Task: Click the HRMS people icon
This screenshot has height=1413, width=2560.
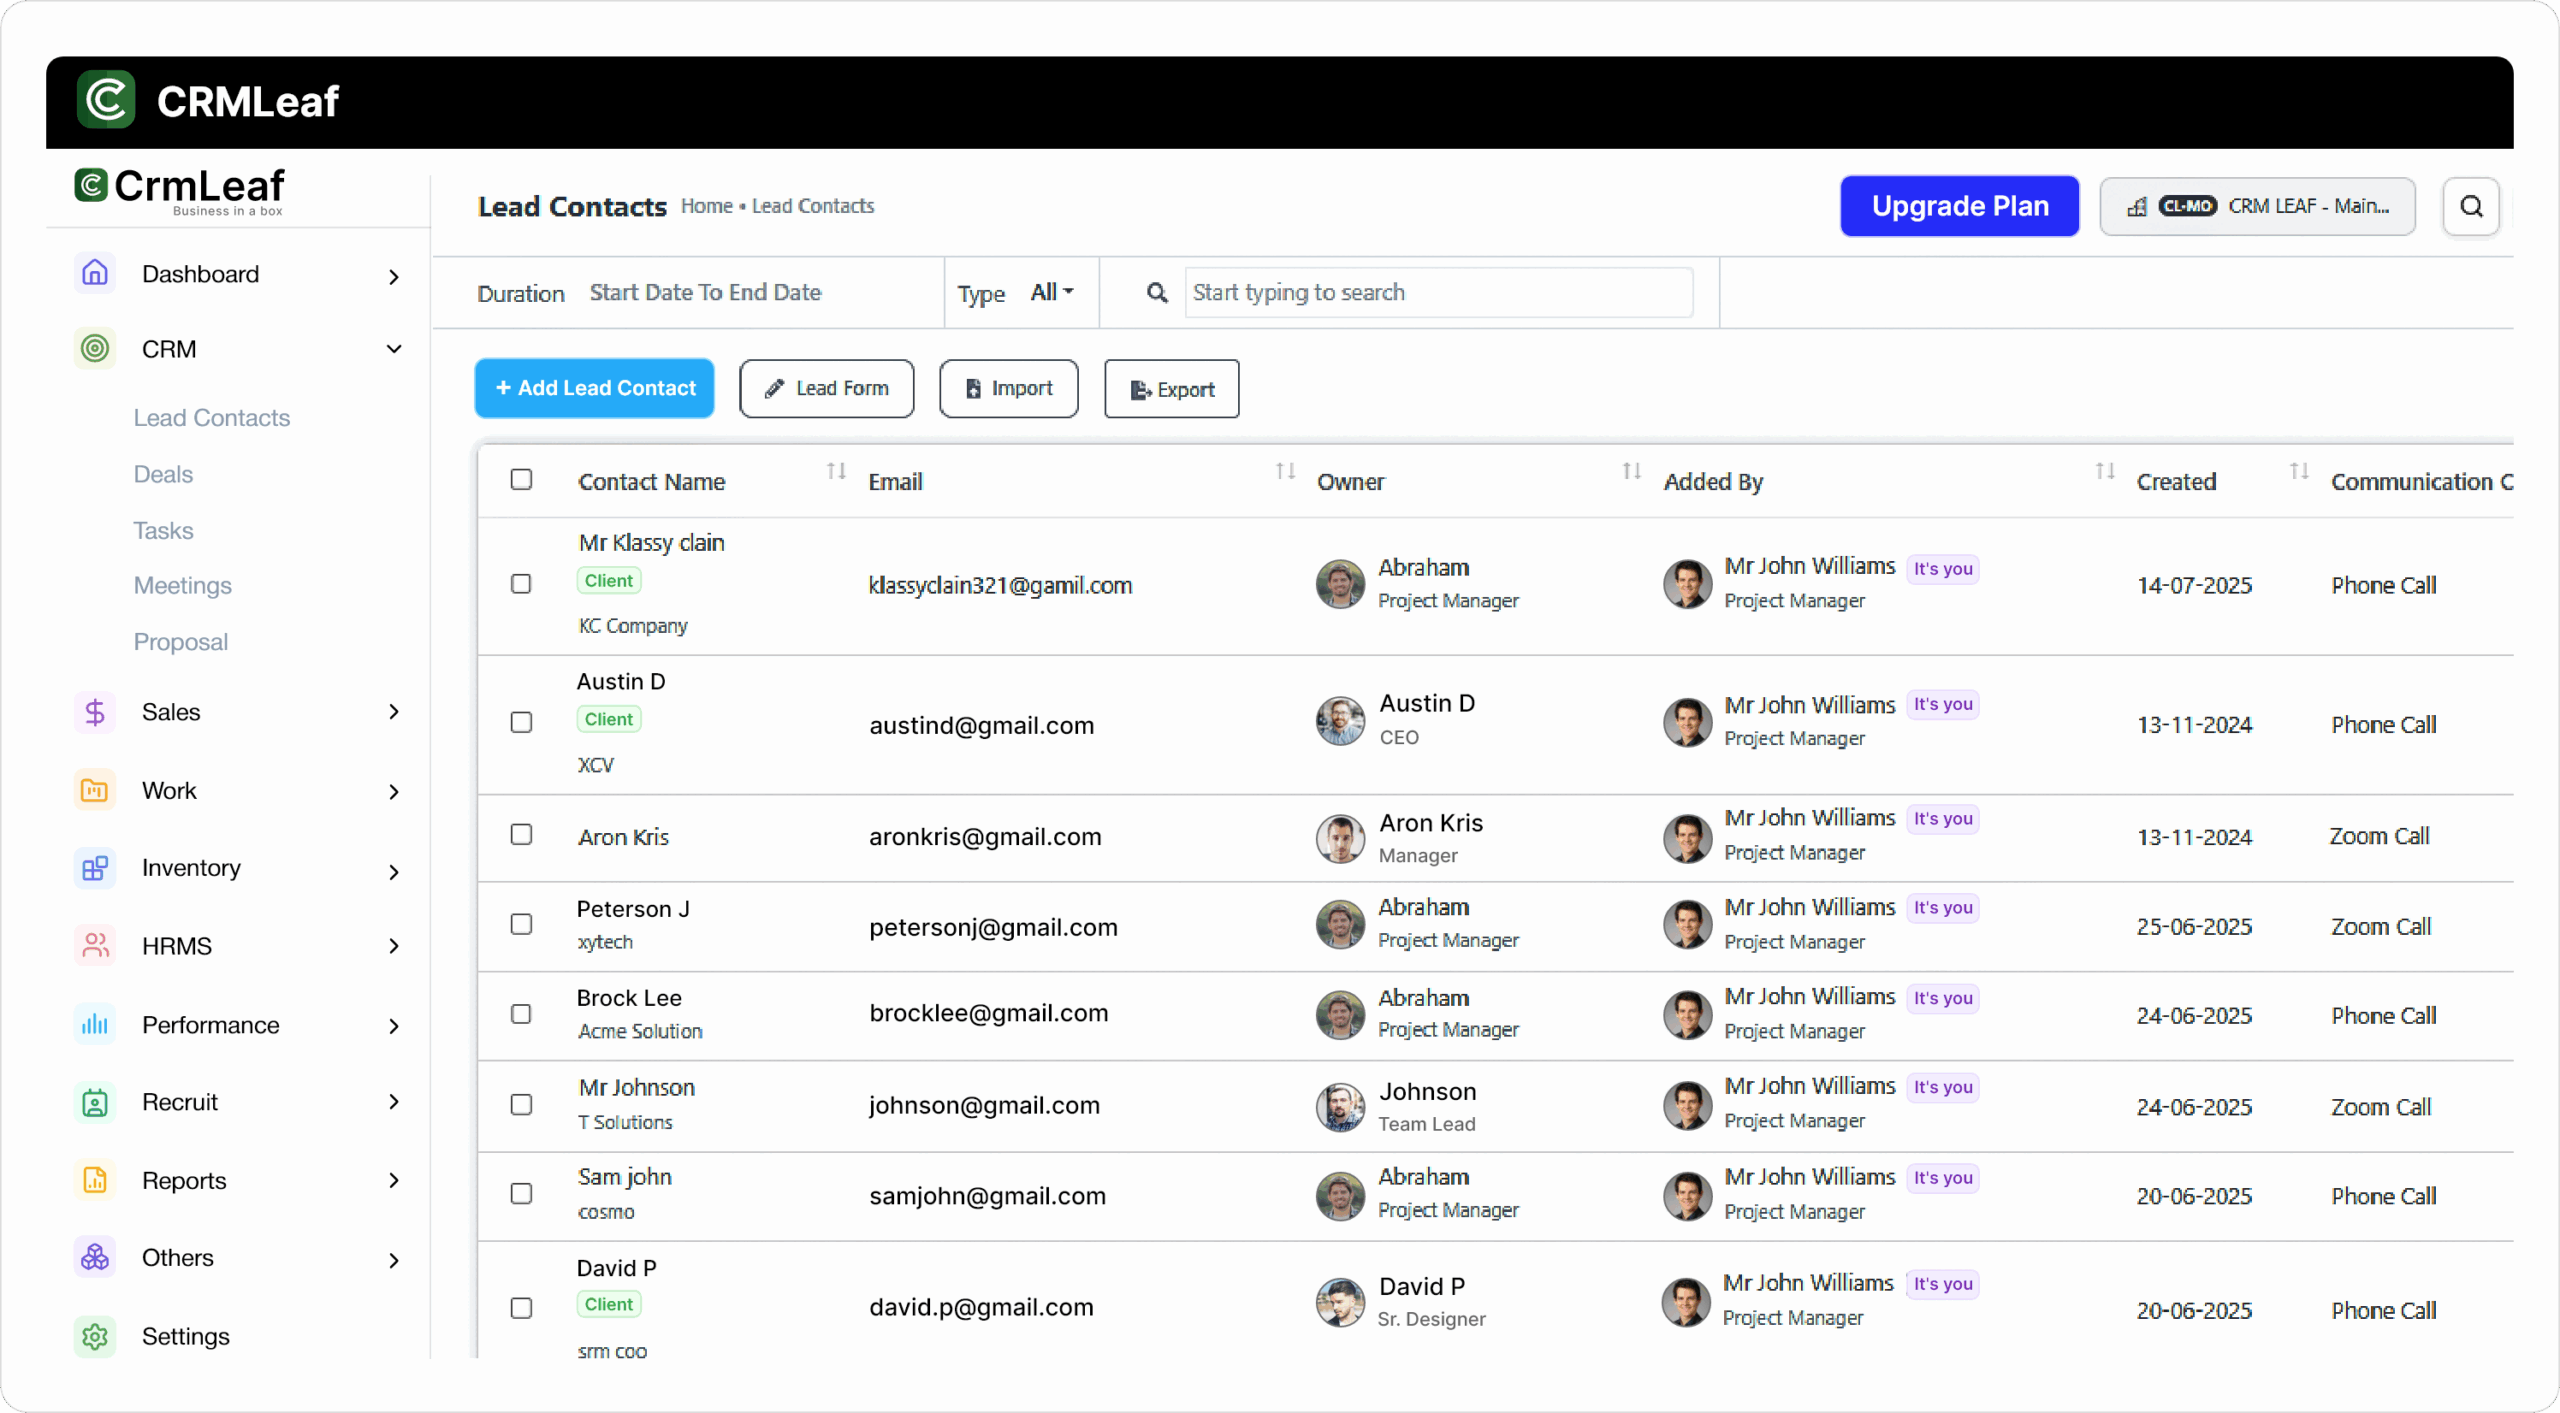Action: point(95,946)
